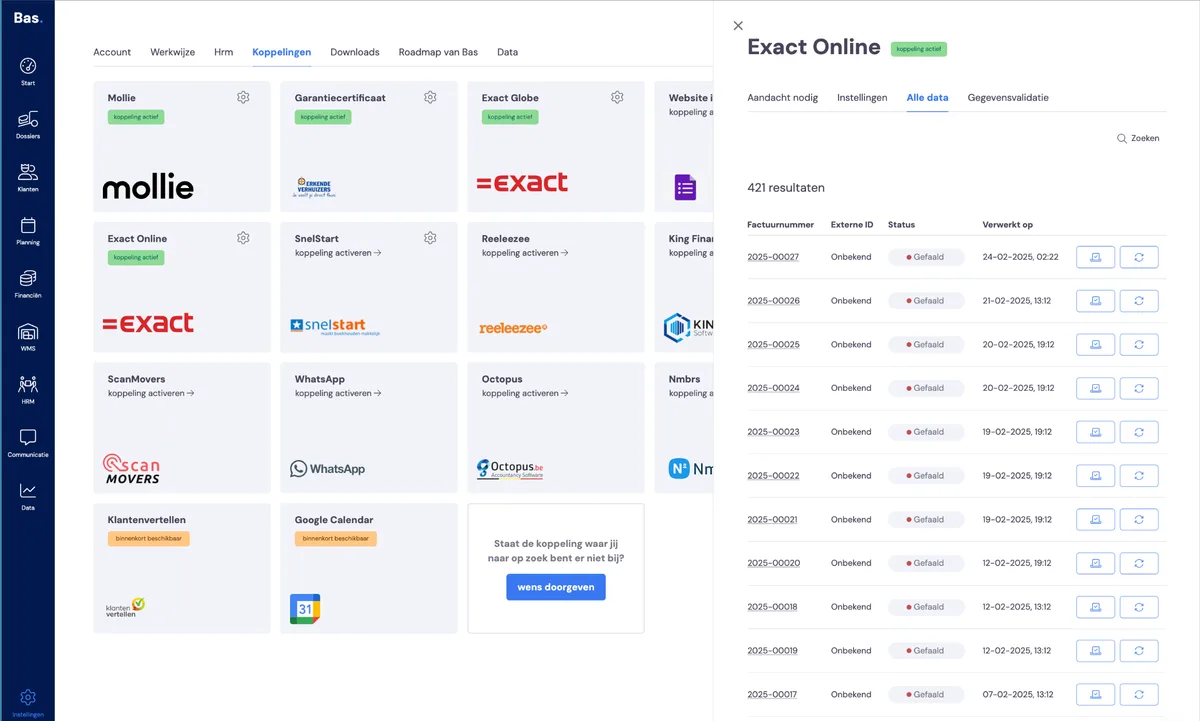Image resolution: width=1200 pixels, height=721 pixels.
Task: Click first action icon for invoice 2025-00019
Action: [x=1095, y=651]
